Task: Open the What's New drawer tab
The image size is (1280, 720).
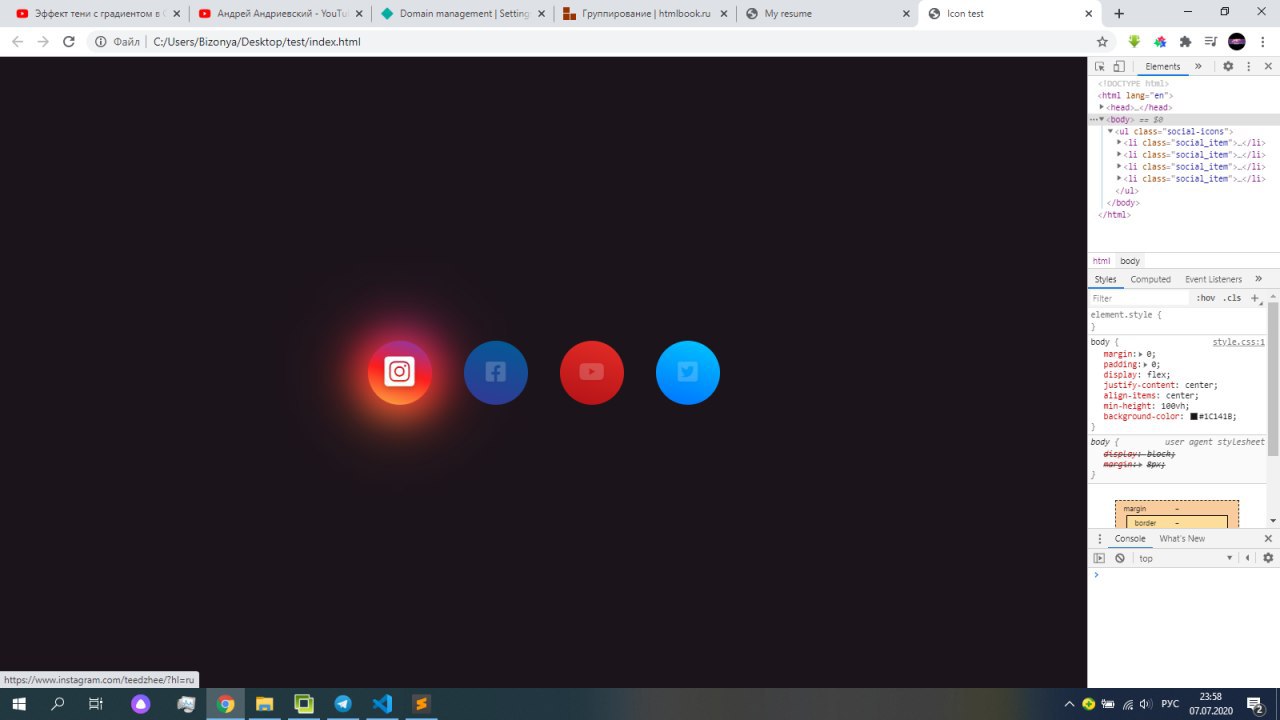Action: 1182,538
